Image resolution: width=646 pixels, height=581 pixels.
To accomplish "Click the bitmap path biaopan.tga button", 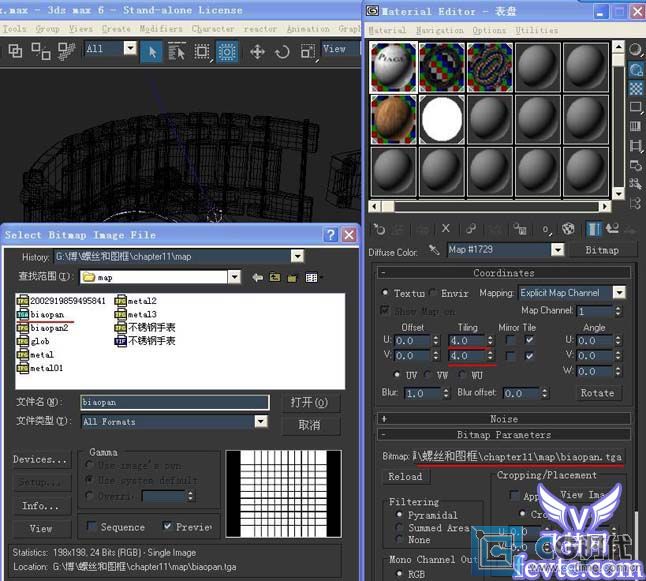I will pyautogui.click(x=518, y=457).
